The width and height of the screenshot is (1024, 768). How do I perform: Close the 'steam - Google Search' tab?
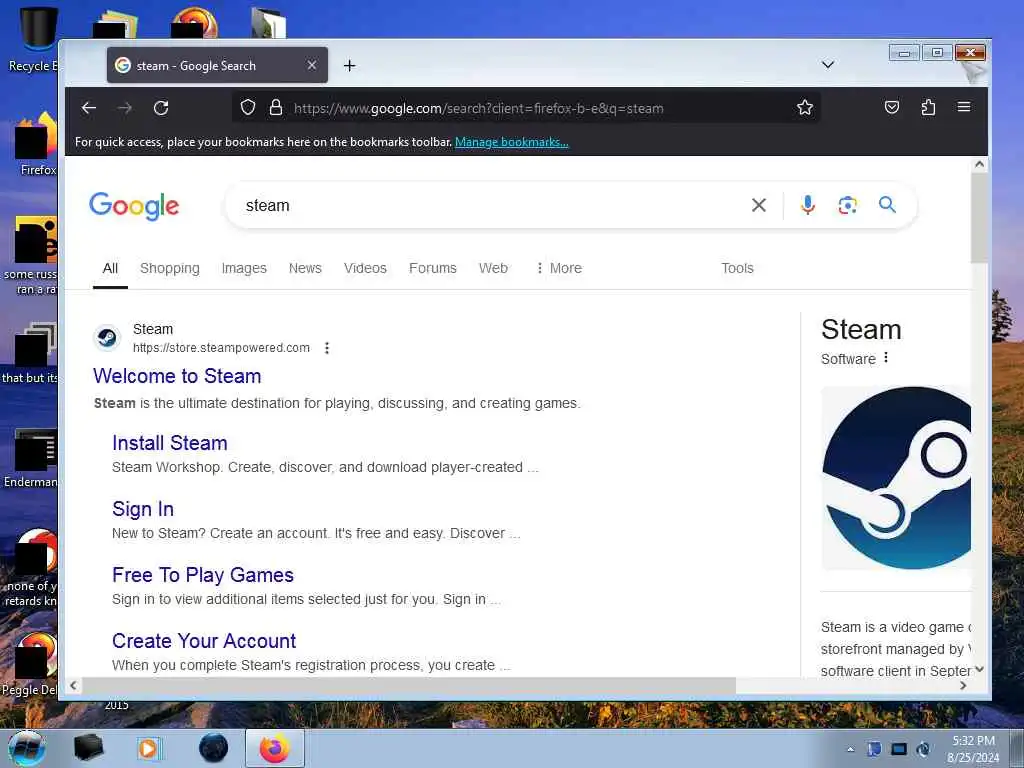312,65
